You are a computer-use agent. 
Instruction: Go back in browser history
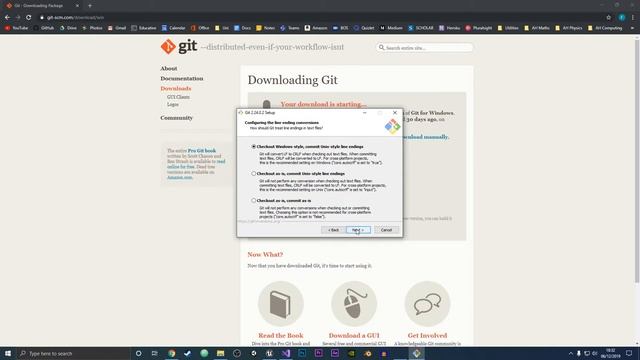[7, 18]
